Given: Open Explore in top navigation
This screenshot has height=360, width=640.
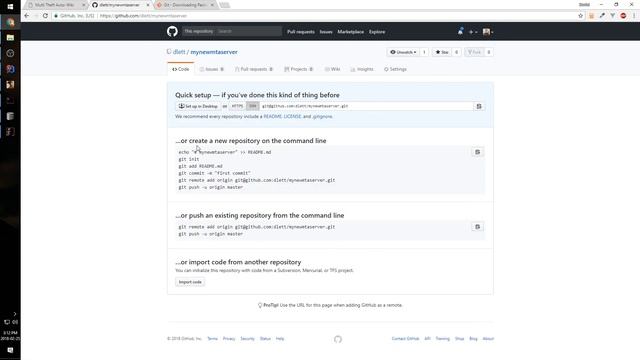Looking at the screenshot, I should point(377,32).
